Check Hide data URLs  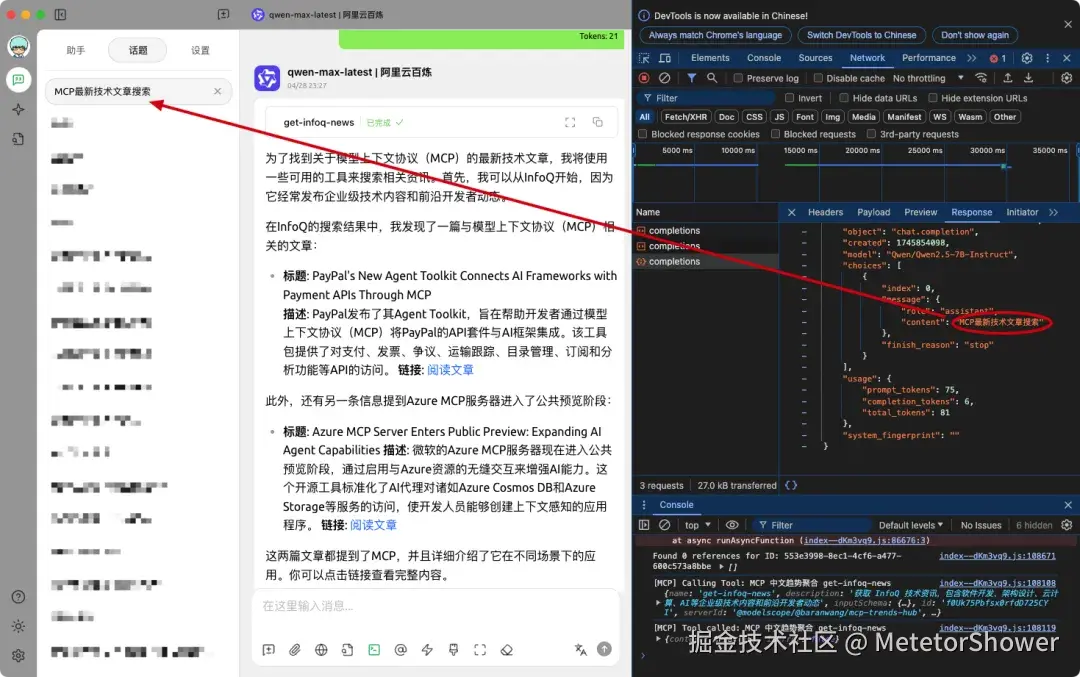point(844,98)
